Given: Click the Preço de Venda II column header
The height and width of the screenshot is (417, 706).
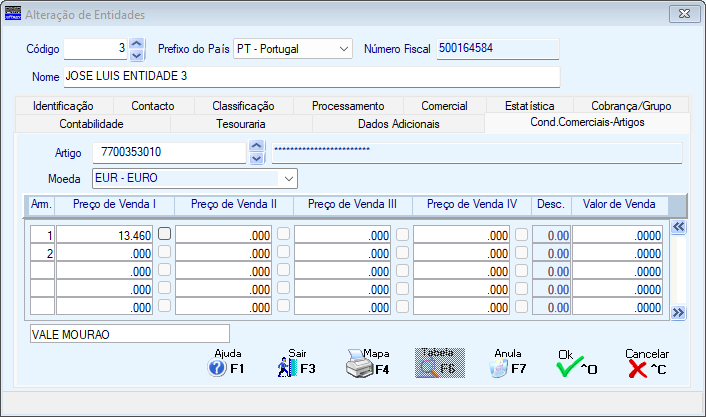Looking at the screenshot, I should pos(234,204).
